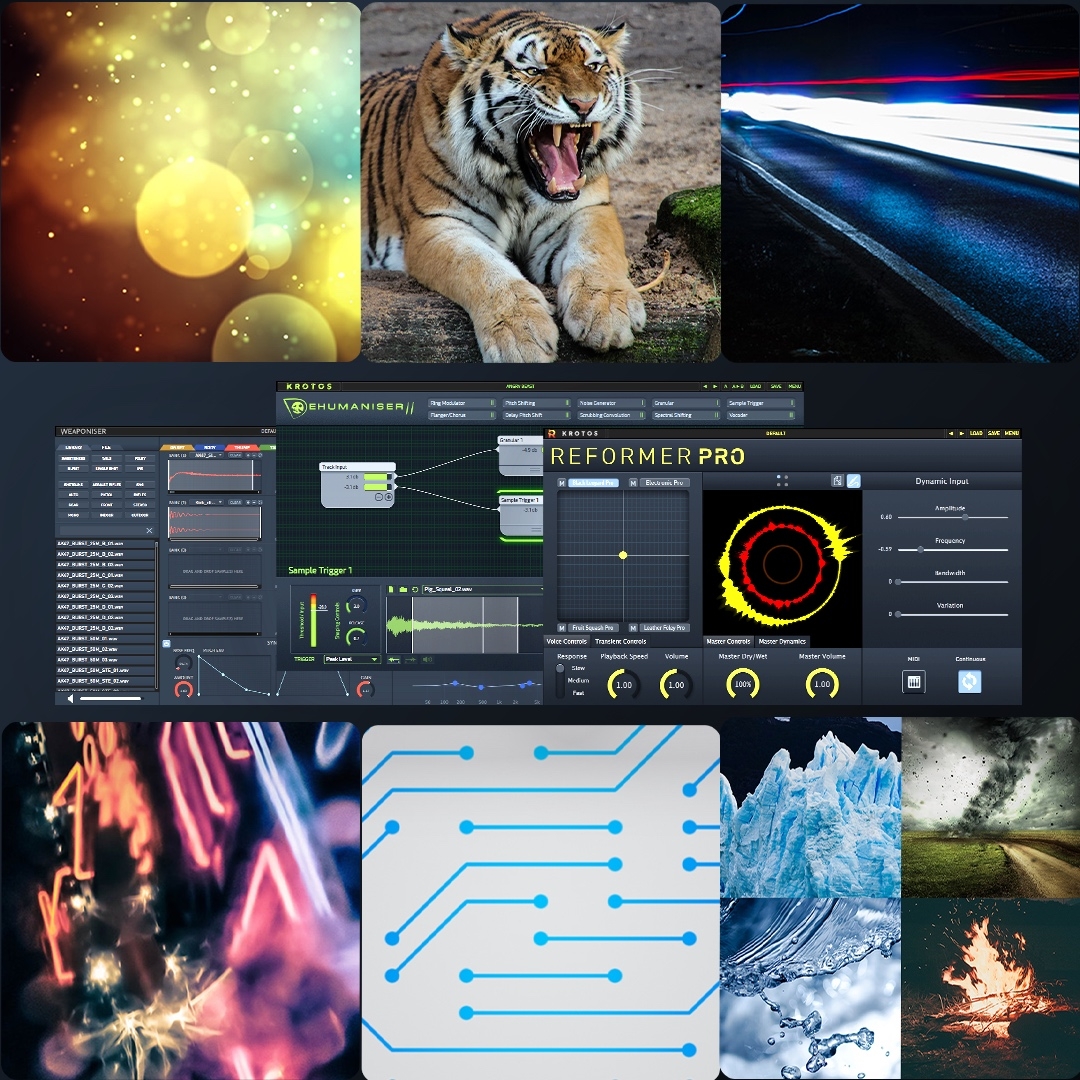Click the SAVE button in Reformer Pro header
1080x1080 pixels.
[x=993, y=433]
